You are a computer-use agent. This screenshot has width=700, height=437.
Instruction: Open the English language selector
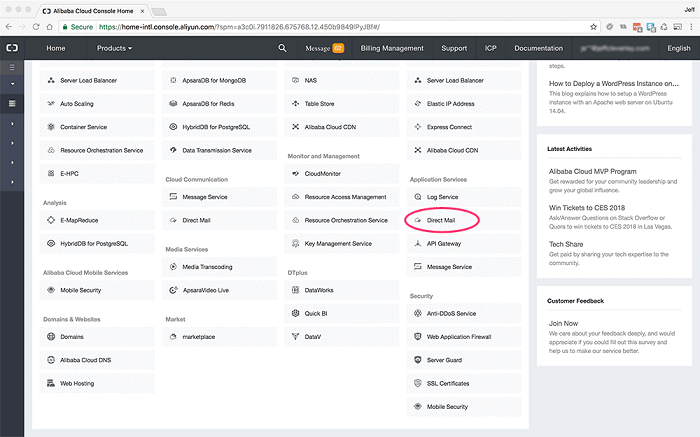coord(679,48)
